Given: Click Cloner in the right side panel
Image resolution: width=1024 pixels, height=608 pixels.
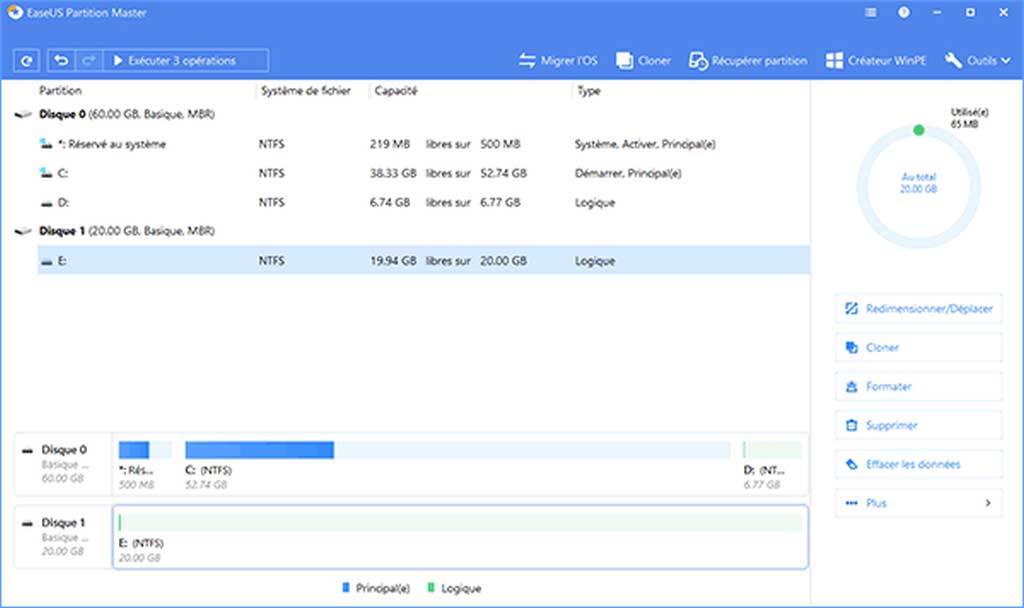Looking at the screenshot, I should tap(918, 347).
